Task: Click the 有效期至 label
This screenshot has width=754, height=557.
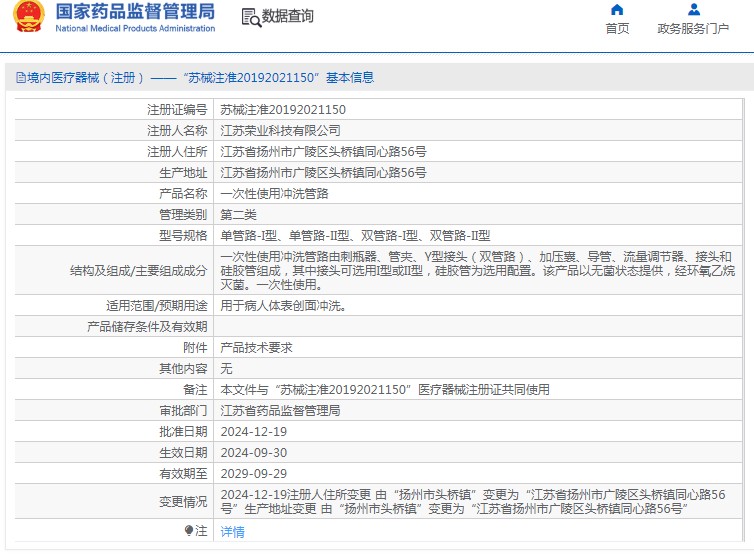Action: (x=183, y=474)
